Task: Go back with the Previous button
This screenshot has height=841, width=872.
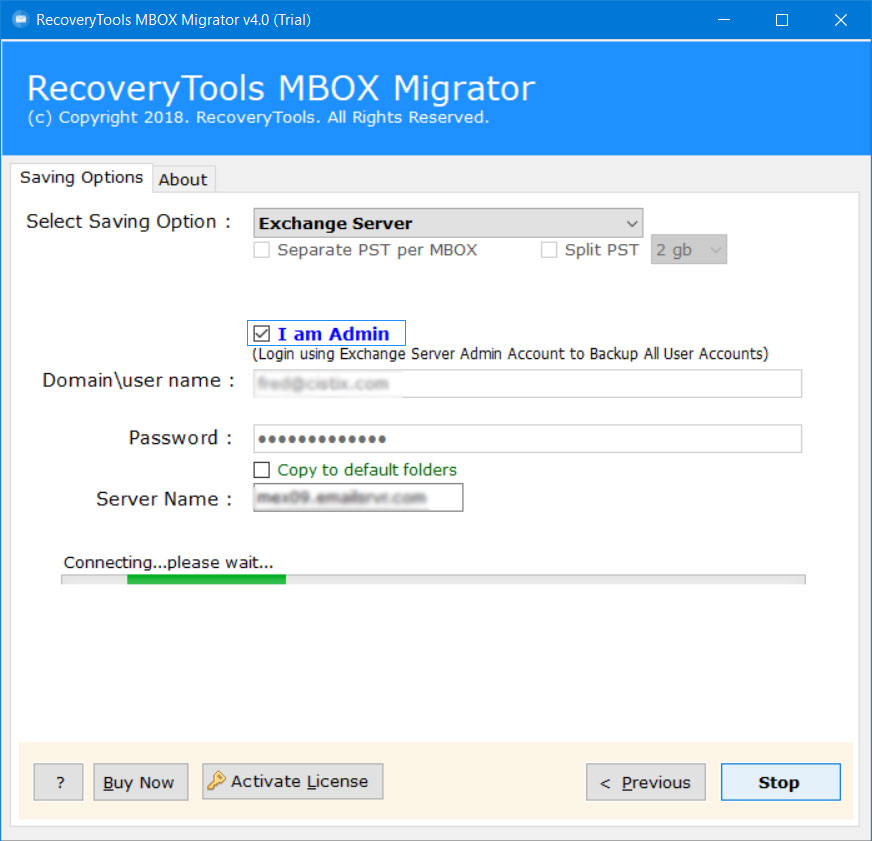Action: point(646,782)
